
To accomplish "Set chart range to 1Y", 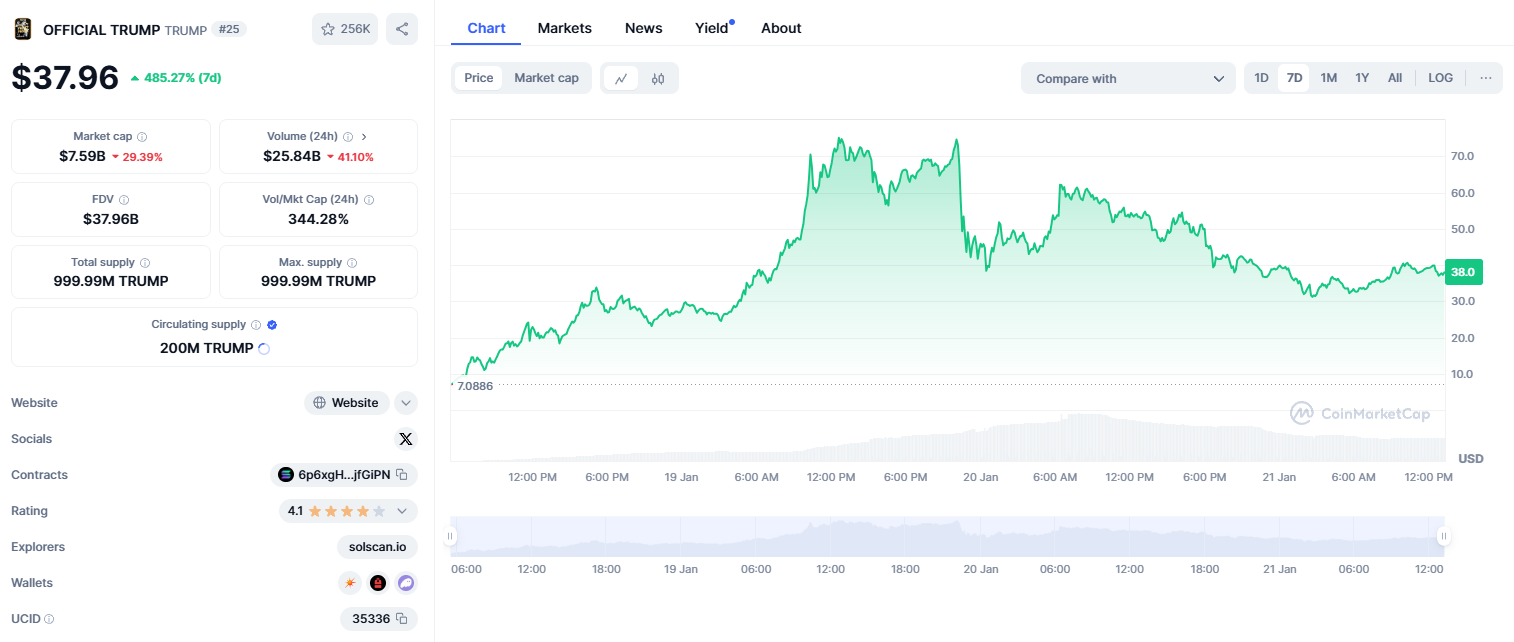I will [1362, 78].
